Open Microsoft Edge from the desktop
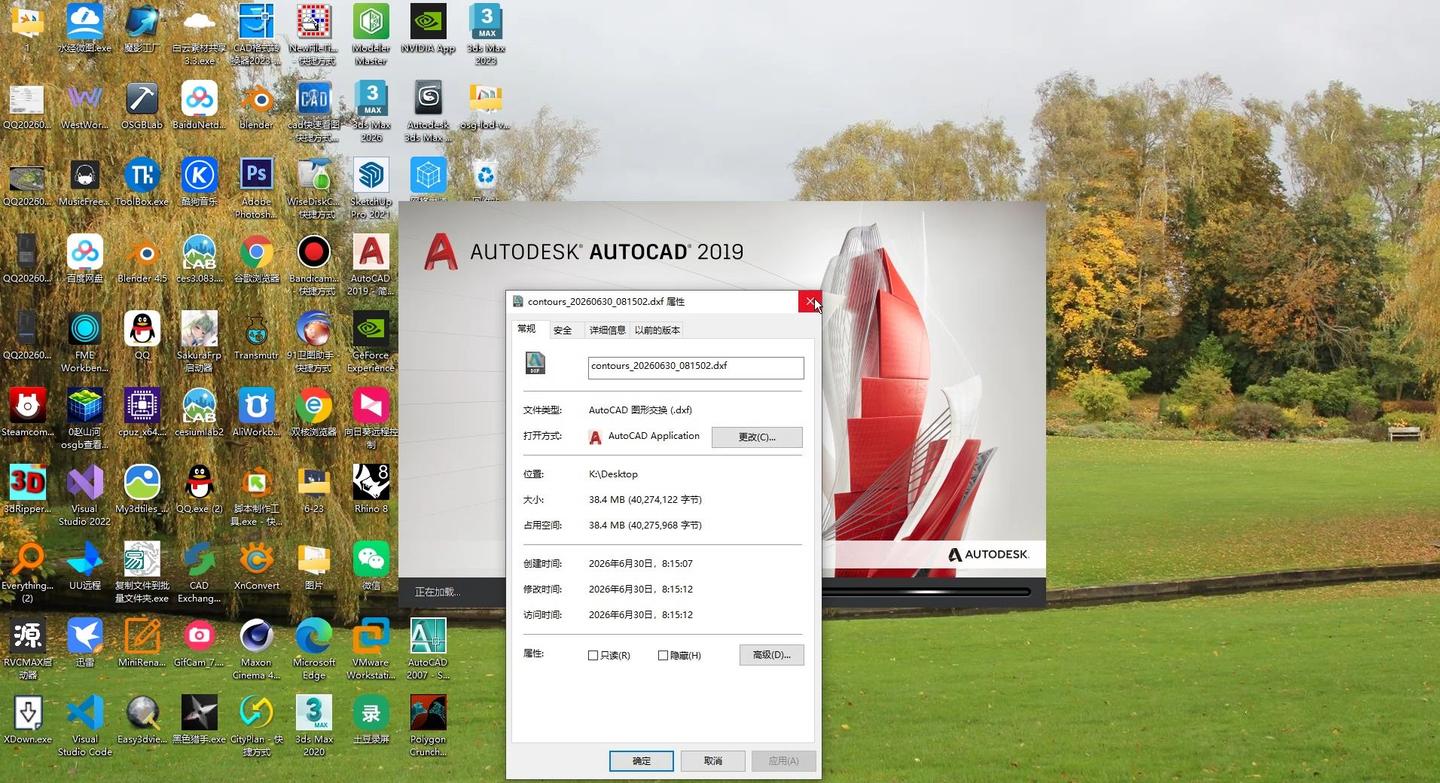 314,648
